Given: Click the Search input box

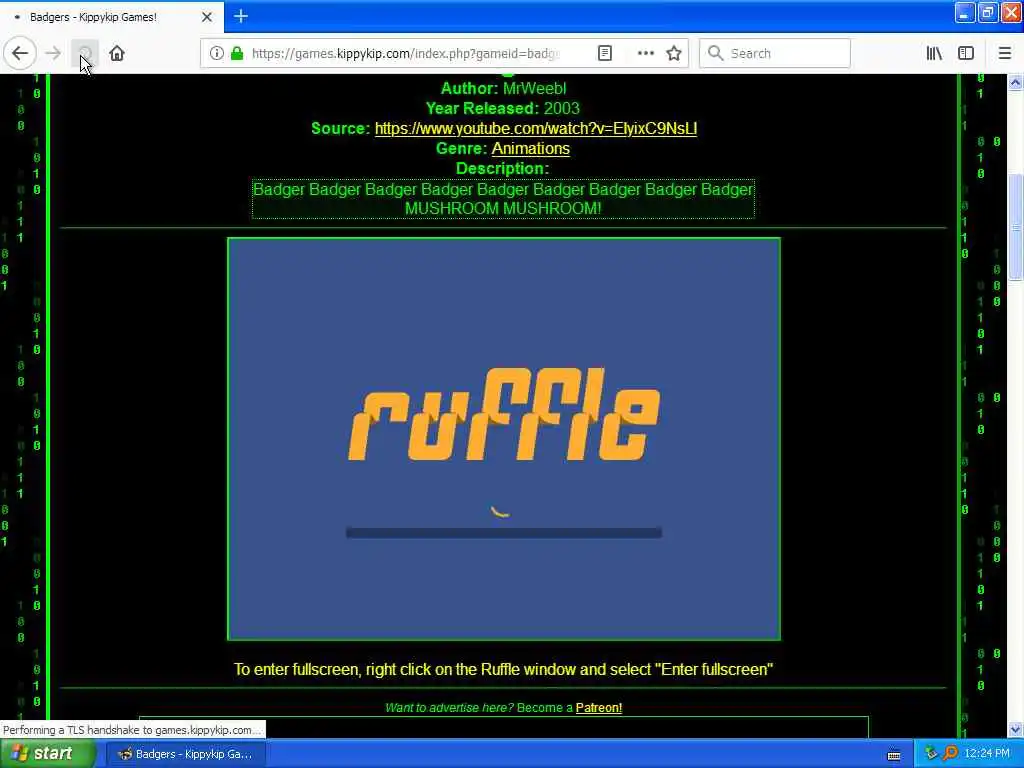Looking at the screenshot, I should 775,54.
